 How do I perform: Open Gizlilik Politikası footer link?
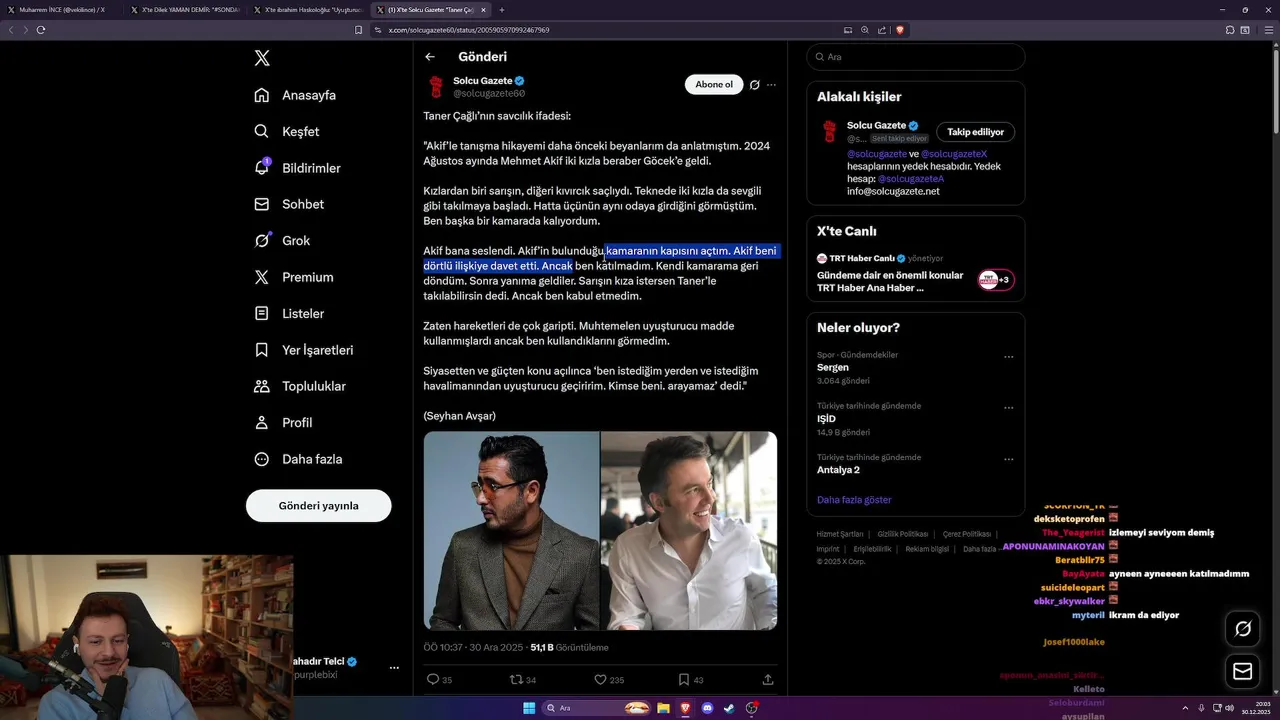(x=903, y=535)
